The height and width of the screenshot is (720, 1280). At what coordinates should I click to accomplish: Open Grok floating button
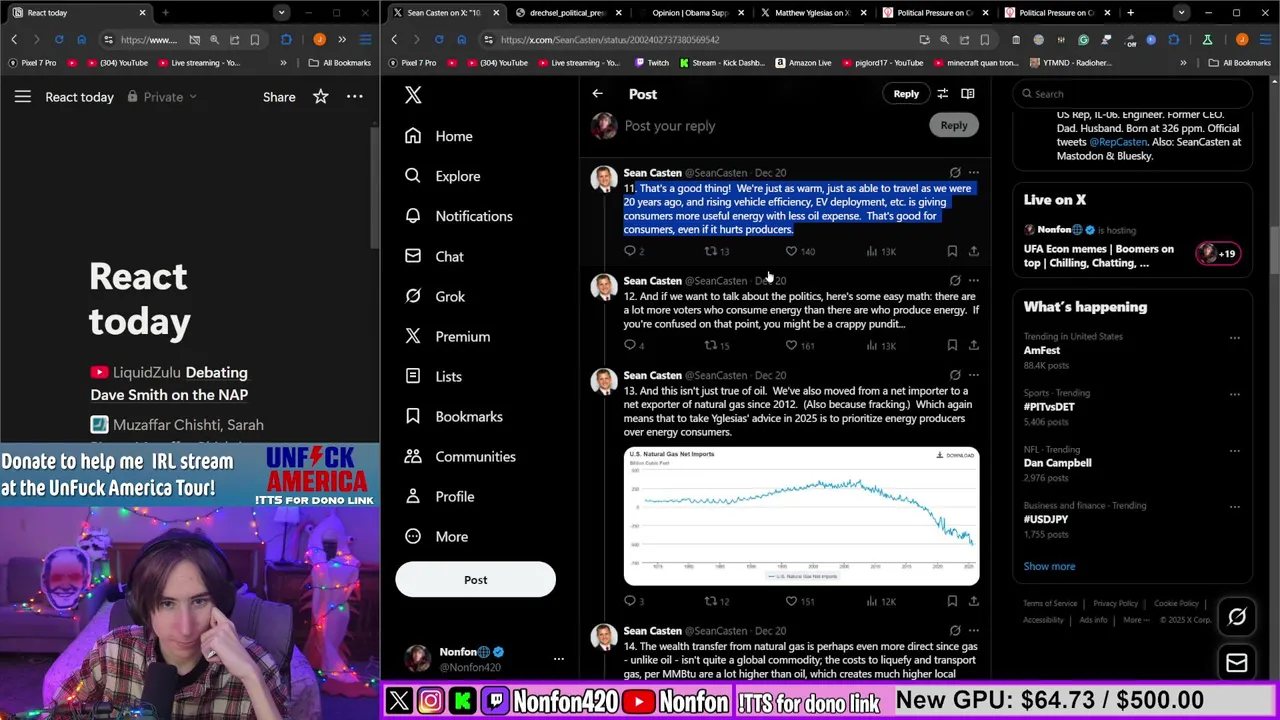pyautogui.click(x=1237, y=618)
